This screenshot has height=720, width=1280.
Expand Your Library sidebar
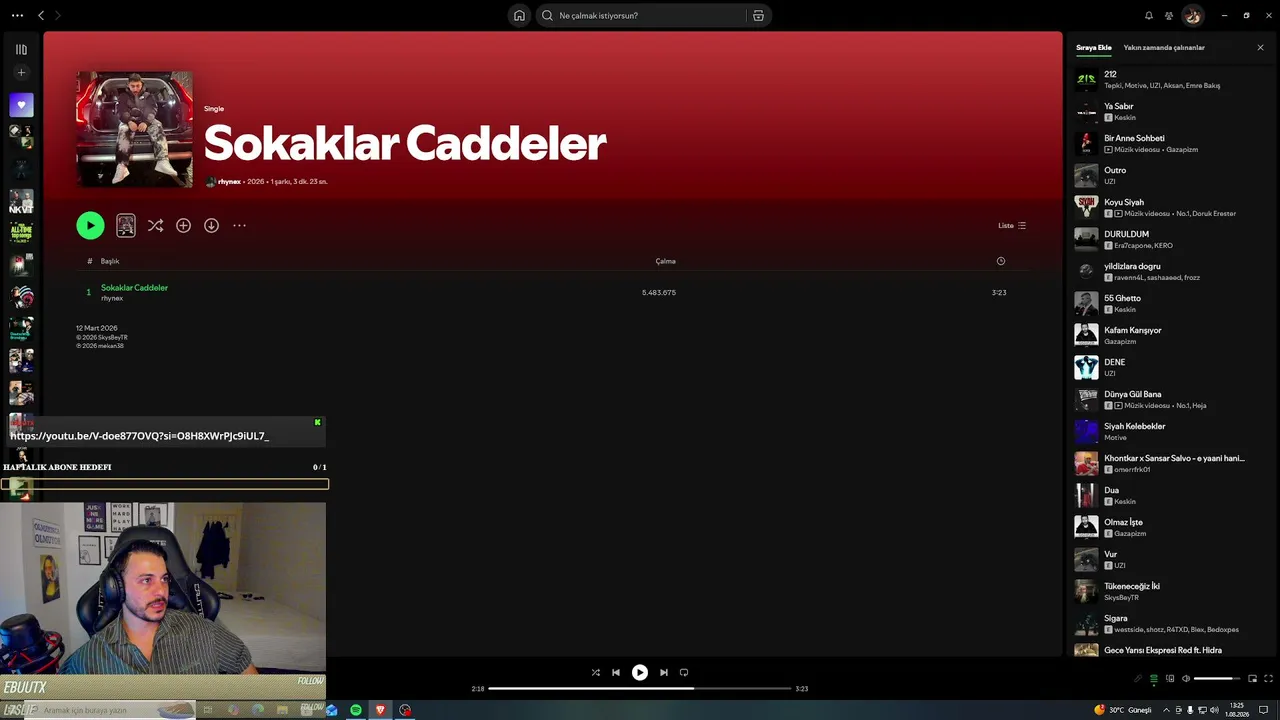21,50
